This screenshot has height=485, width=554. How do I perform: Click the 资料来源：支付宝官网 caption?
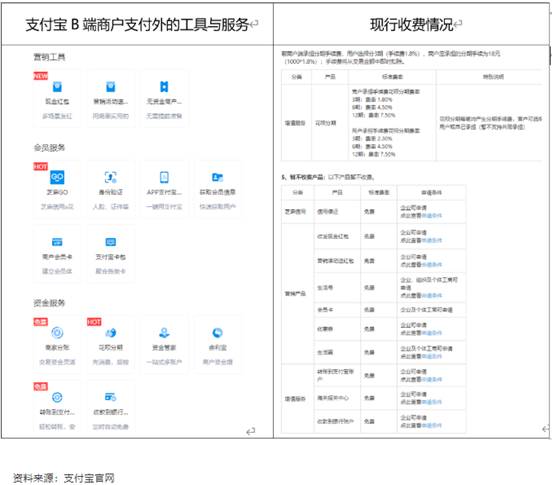pyautogui.click(x=64, y=478)
